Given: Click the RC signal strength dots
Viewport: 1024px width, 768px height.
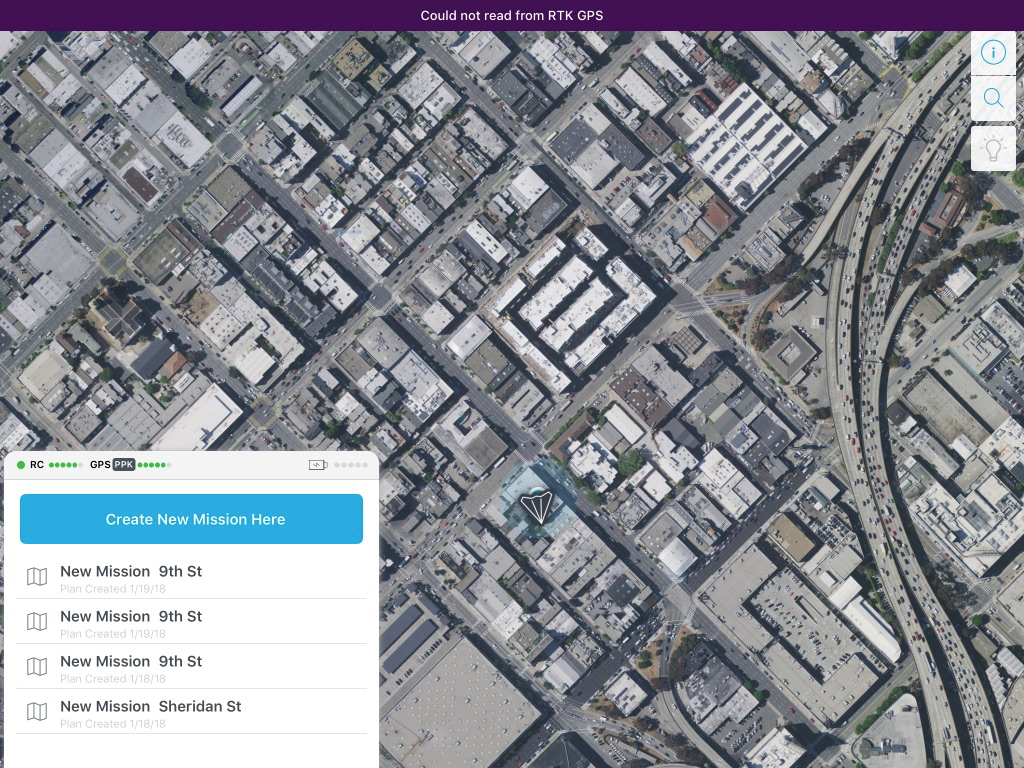Looking at the screenshot, I should pyautogui.click(x=65, y=465).
